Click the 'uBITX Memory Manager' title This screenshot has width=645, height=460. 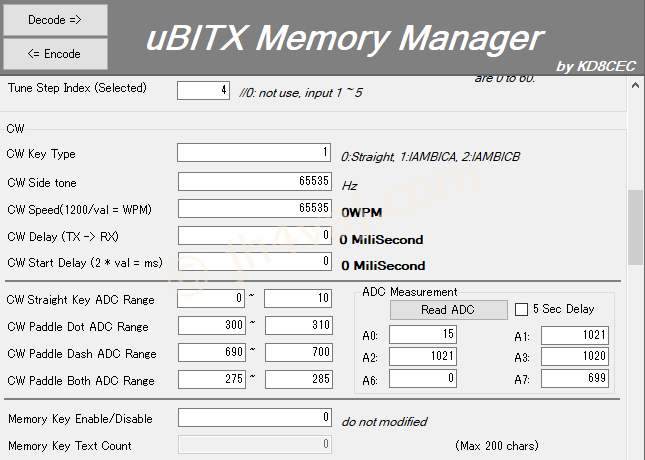coord(345,39)
